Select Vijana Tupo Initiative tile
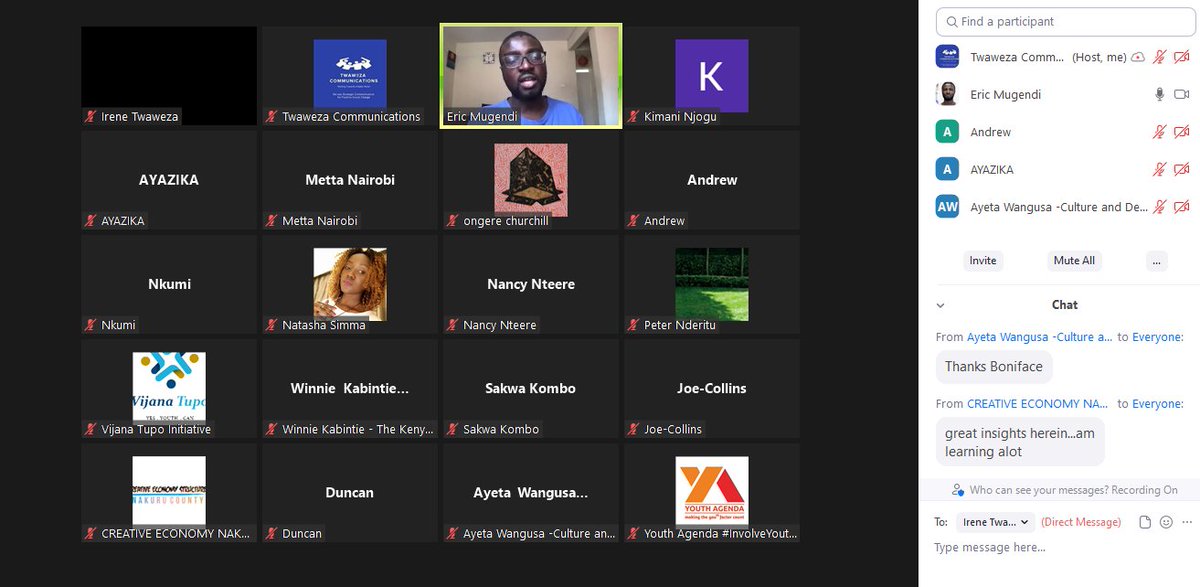The image size is (1200, 587). coord(169,388)
